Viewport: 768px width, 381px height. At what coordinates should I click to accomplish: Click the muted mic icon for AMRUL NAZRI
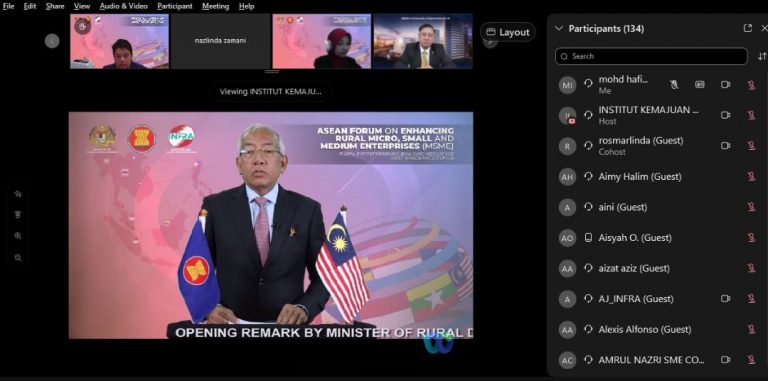point(751,360)
